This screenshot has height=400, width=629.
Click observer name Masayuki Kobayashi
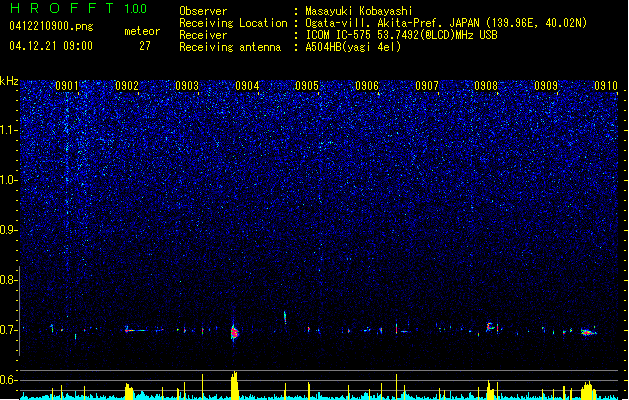point(359,11)
